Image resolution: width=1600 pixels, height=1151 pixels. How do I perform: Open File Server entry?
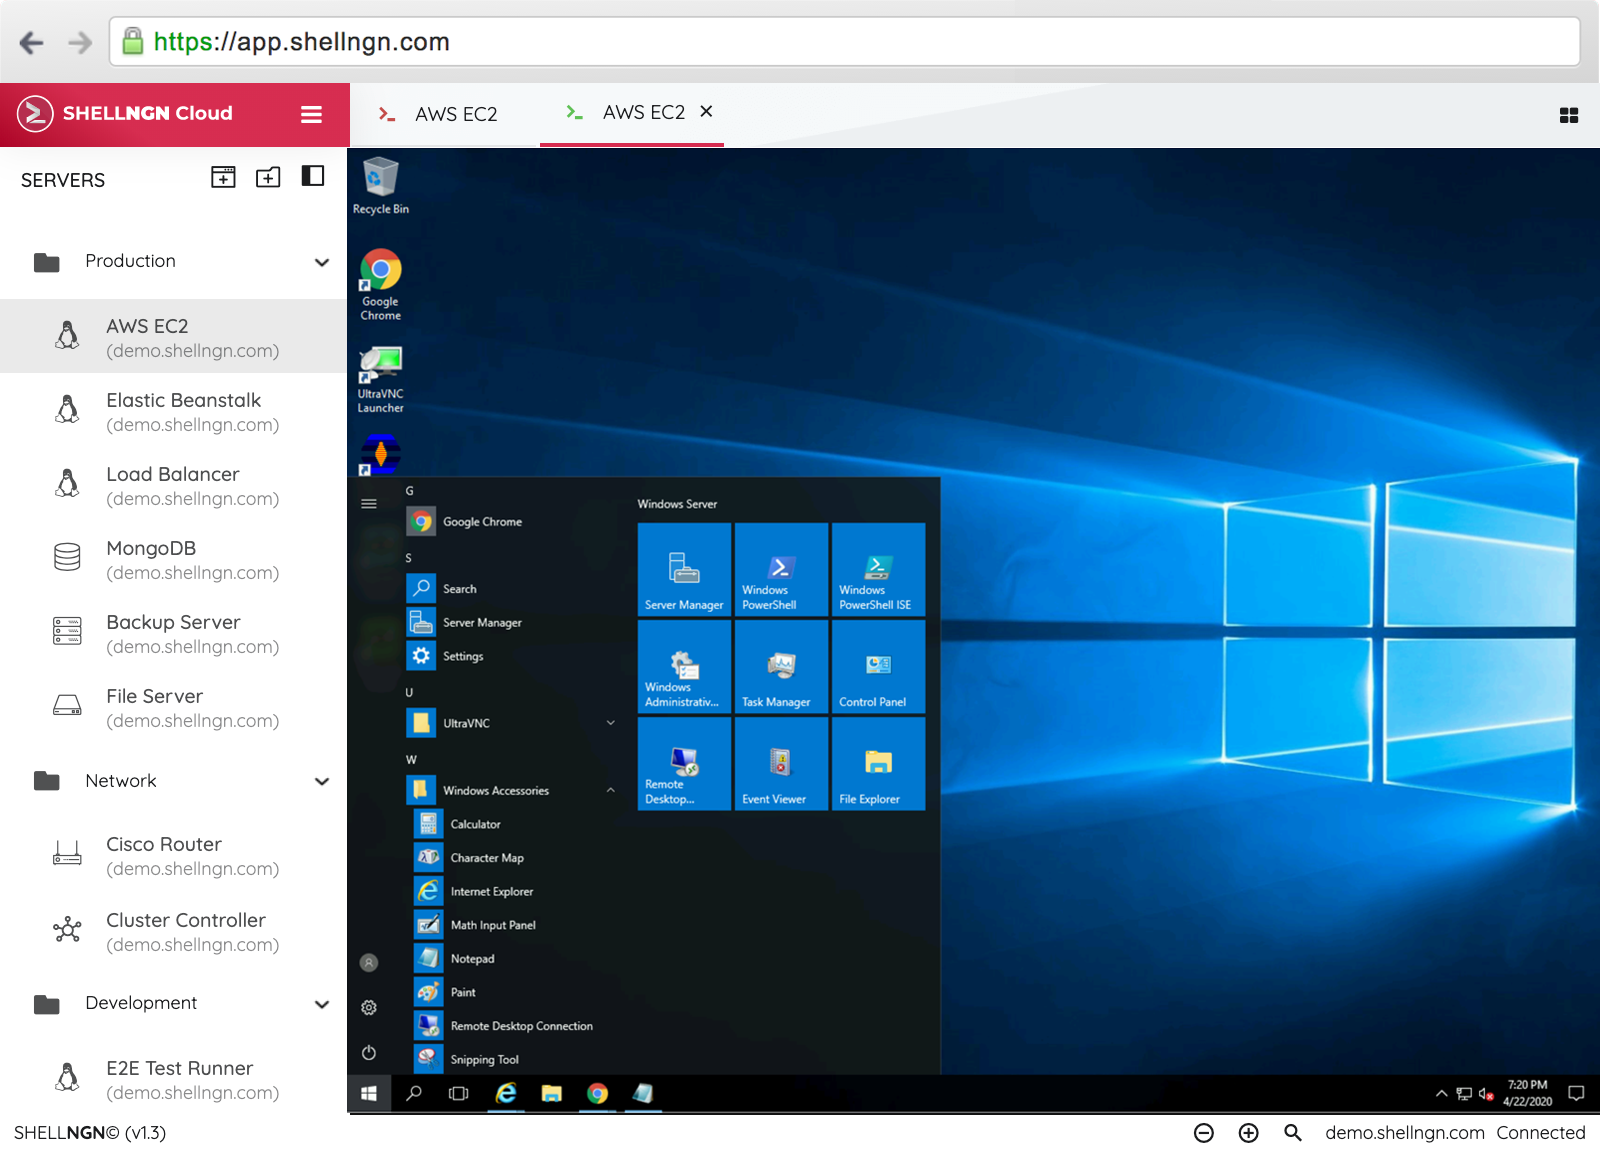(174, 707)
